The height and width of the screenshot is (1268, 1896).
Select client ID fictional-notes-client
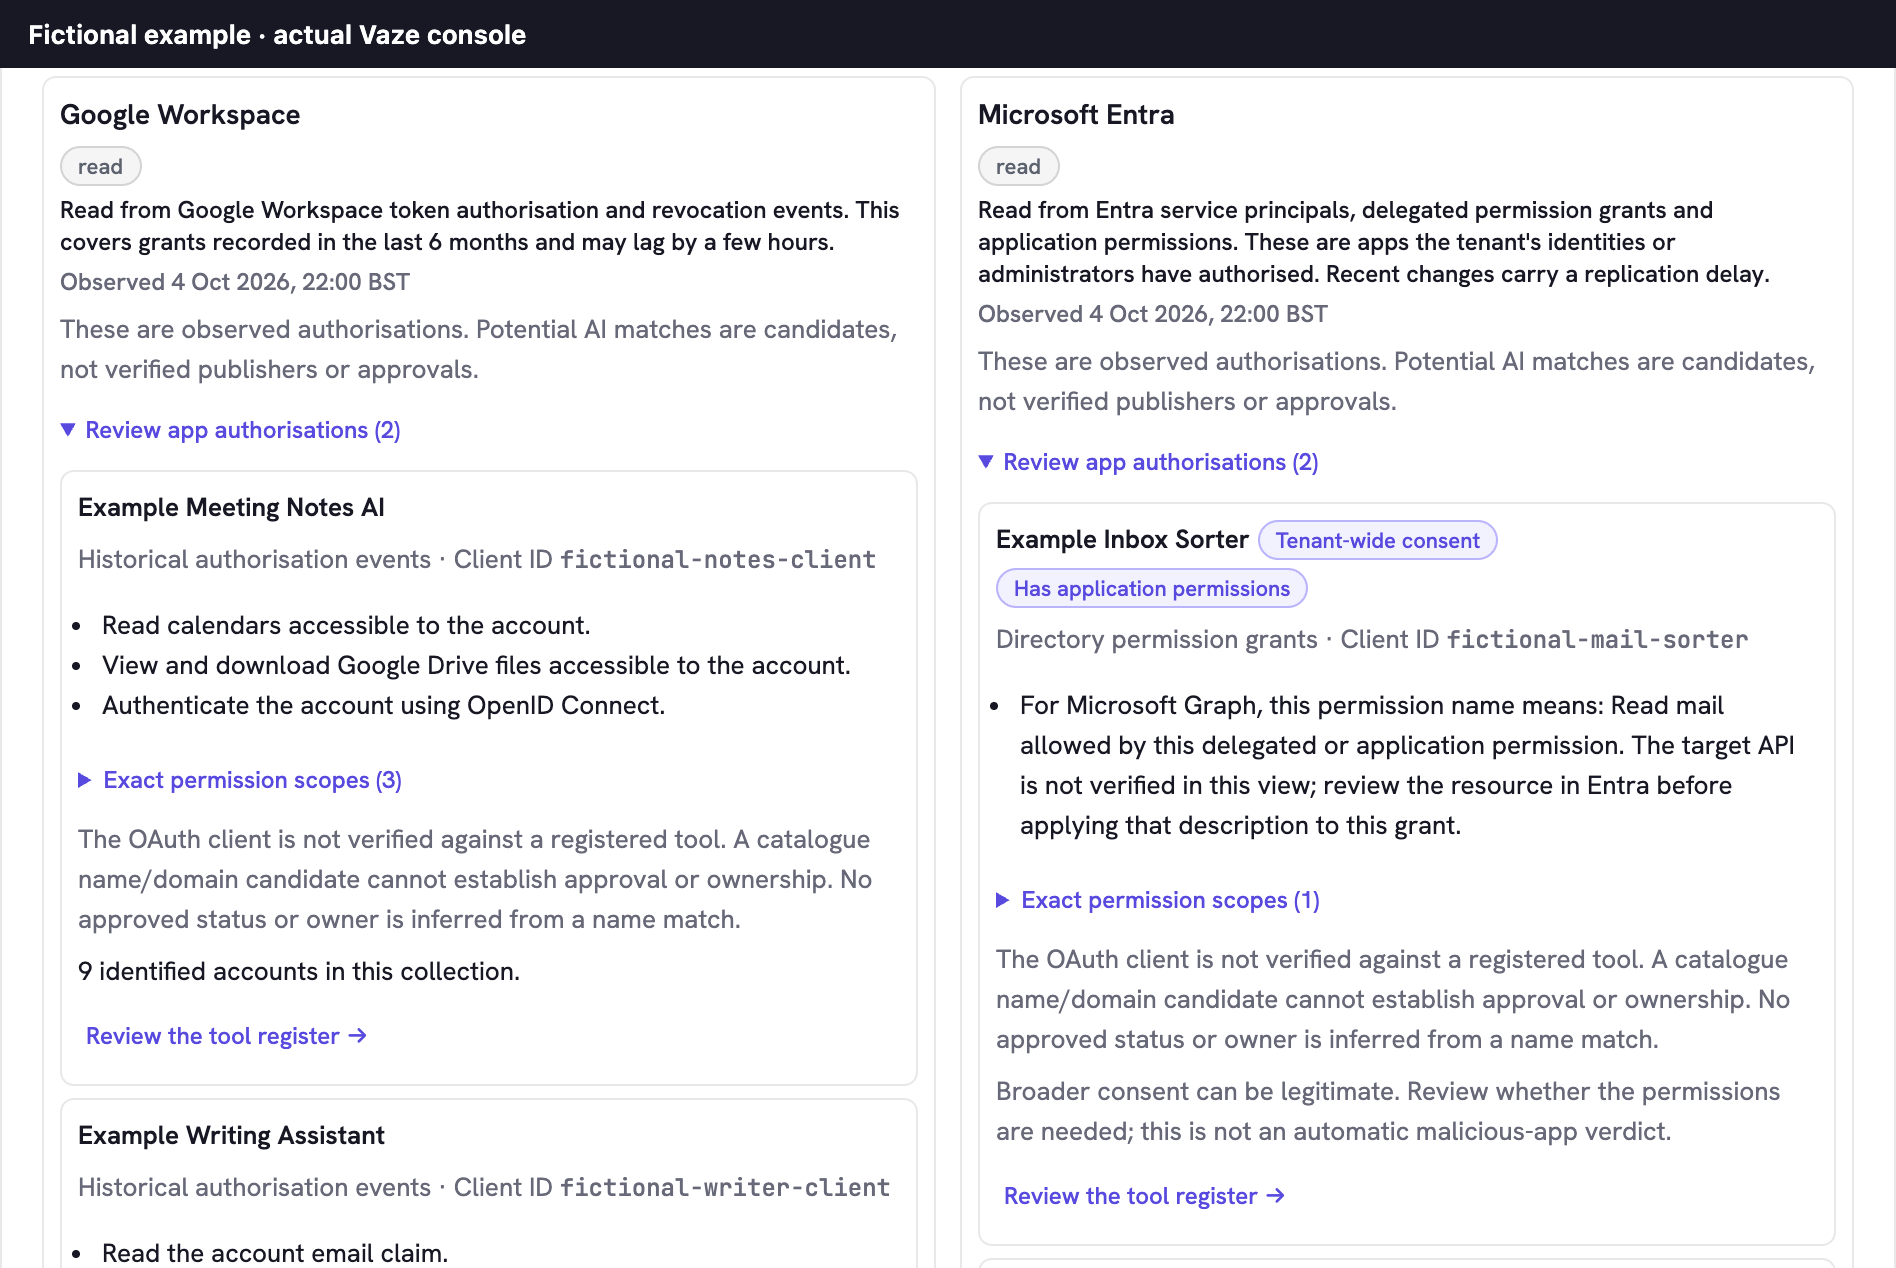(x=718, y=559)
